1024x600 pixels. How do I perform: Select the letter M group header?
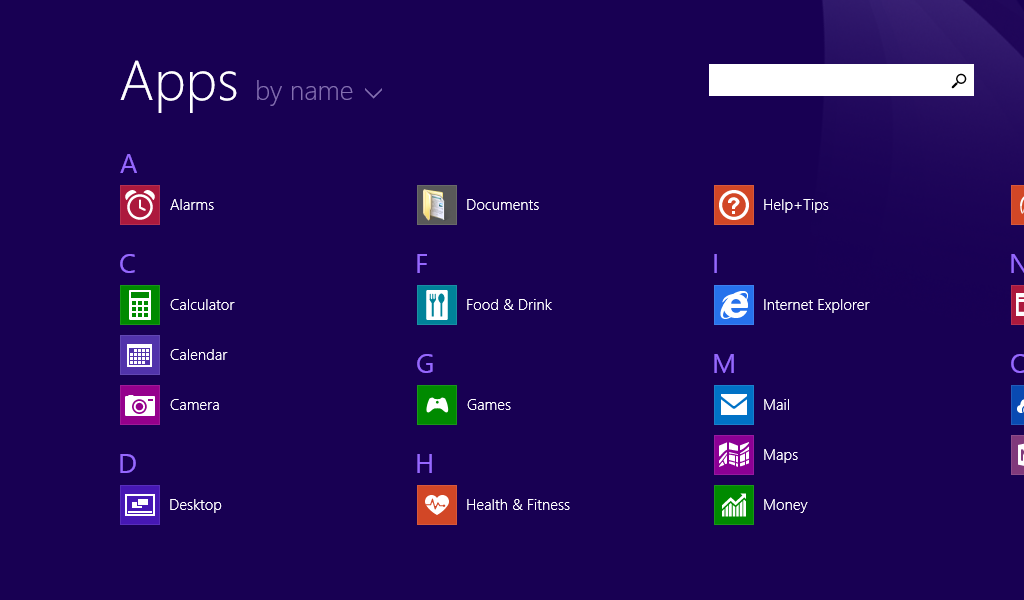tap(724, 364)
